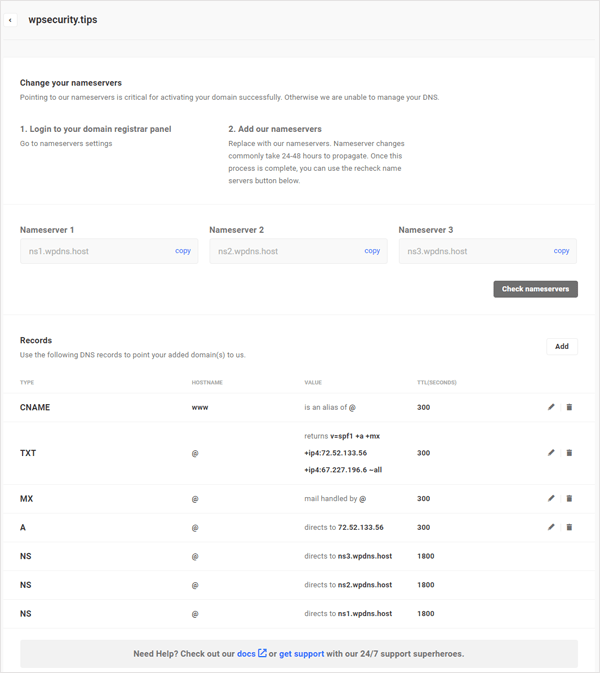Click the 'Add our nameservers' step heading
This screenshot has width=600, height=673.
tap(275, 129)
